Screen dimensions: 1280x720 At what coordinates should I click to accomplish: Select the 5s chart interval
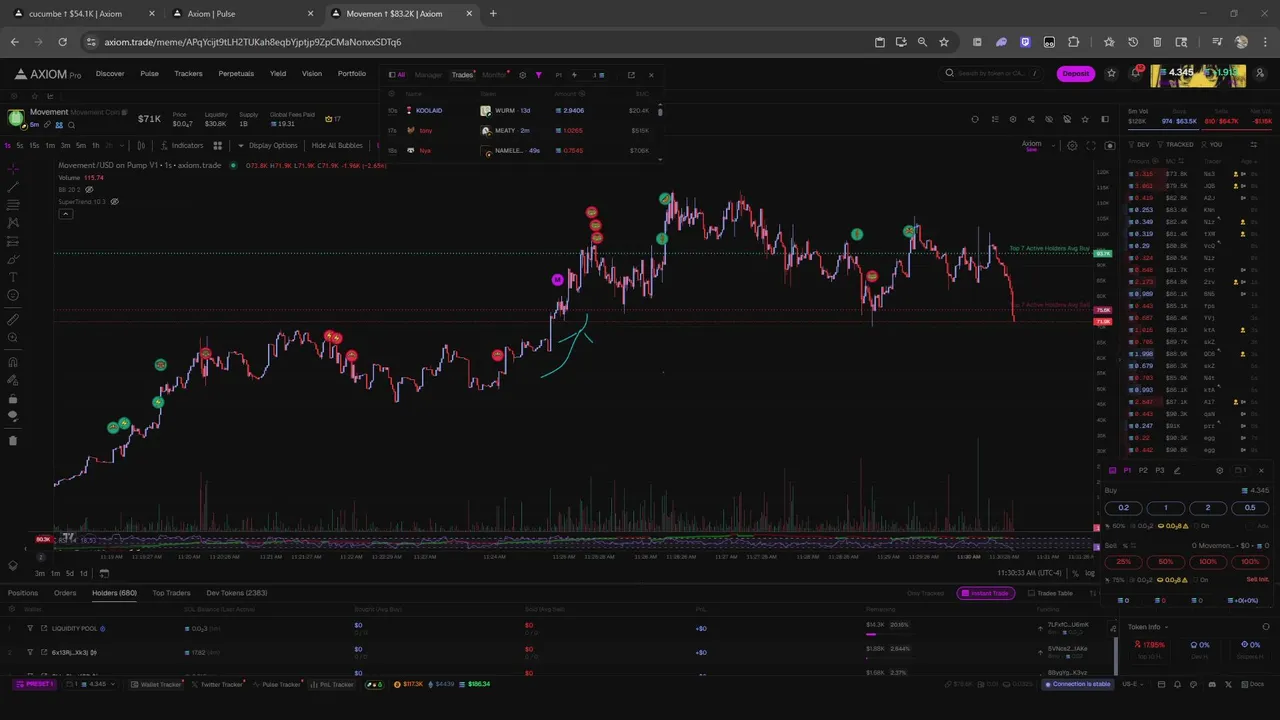tap(19, 145)
